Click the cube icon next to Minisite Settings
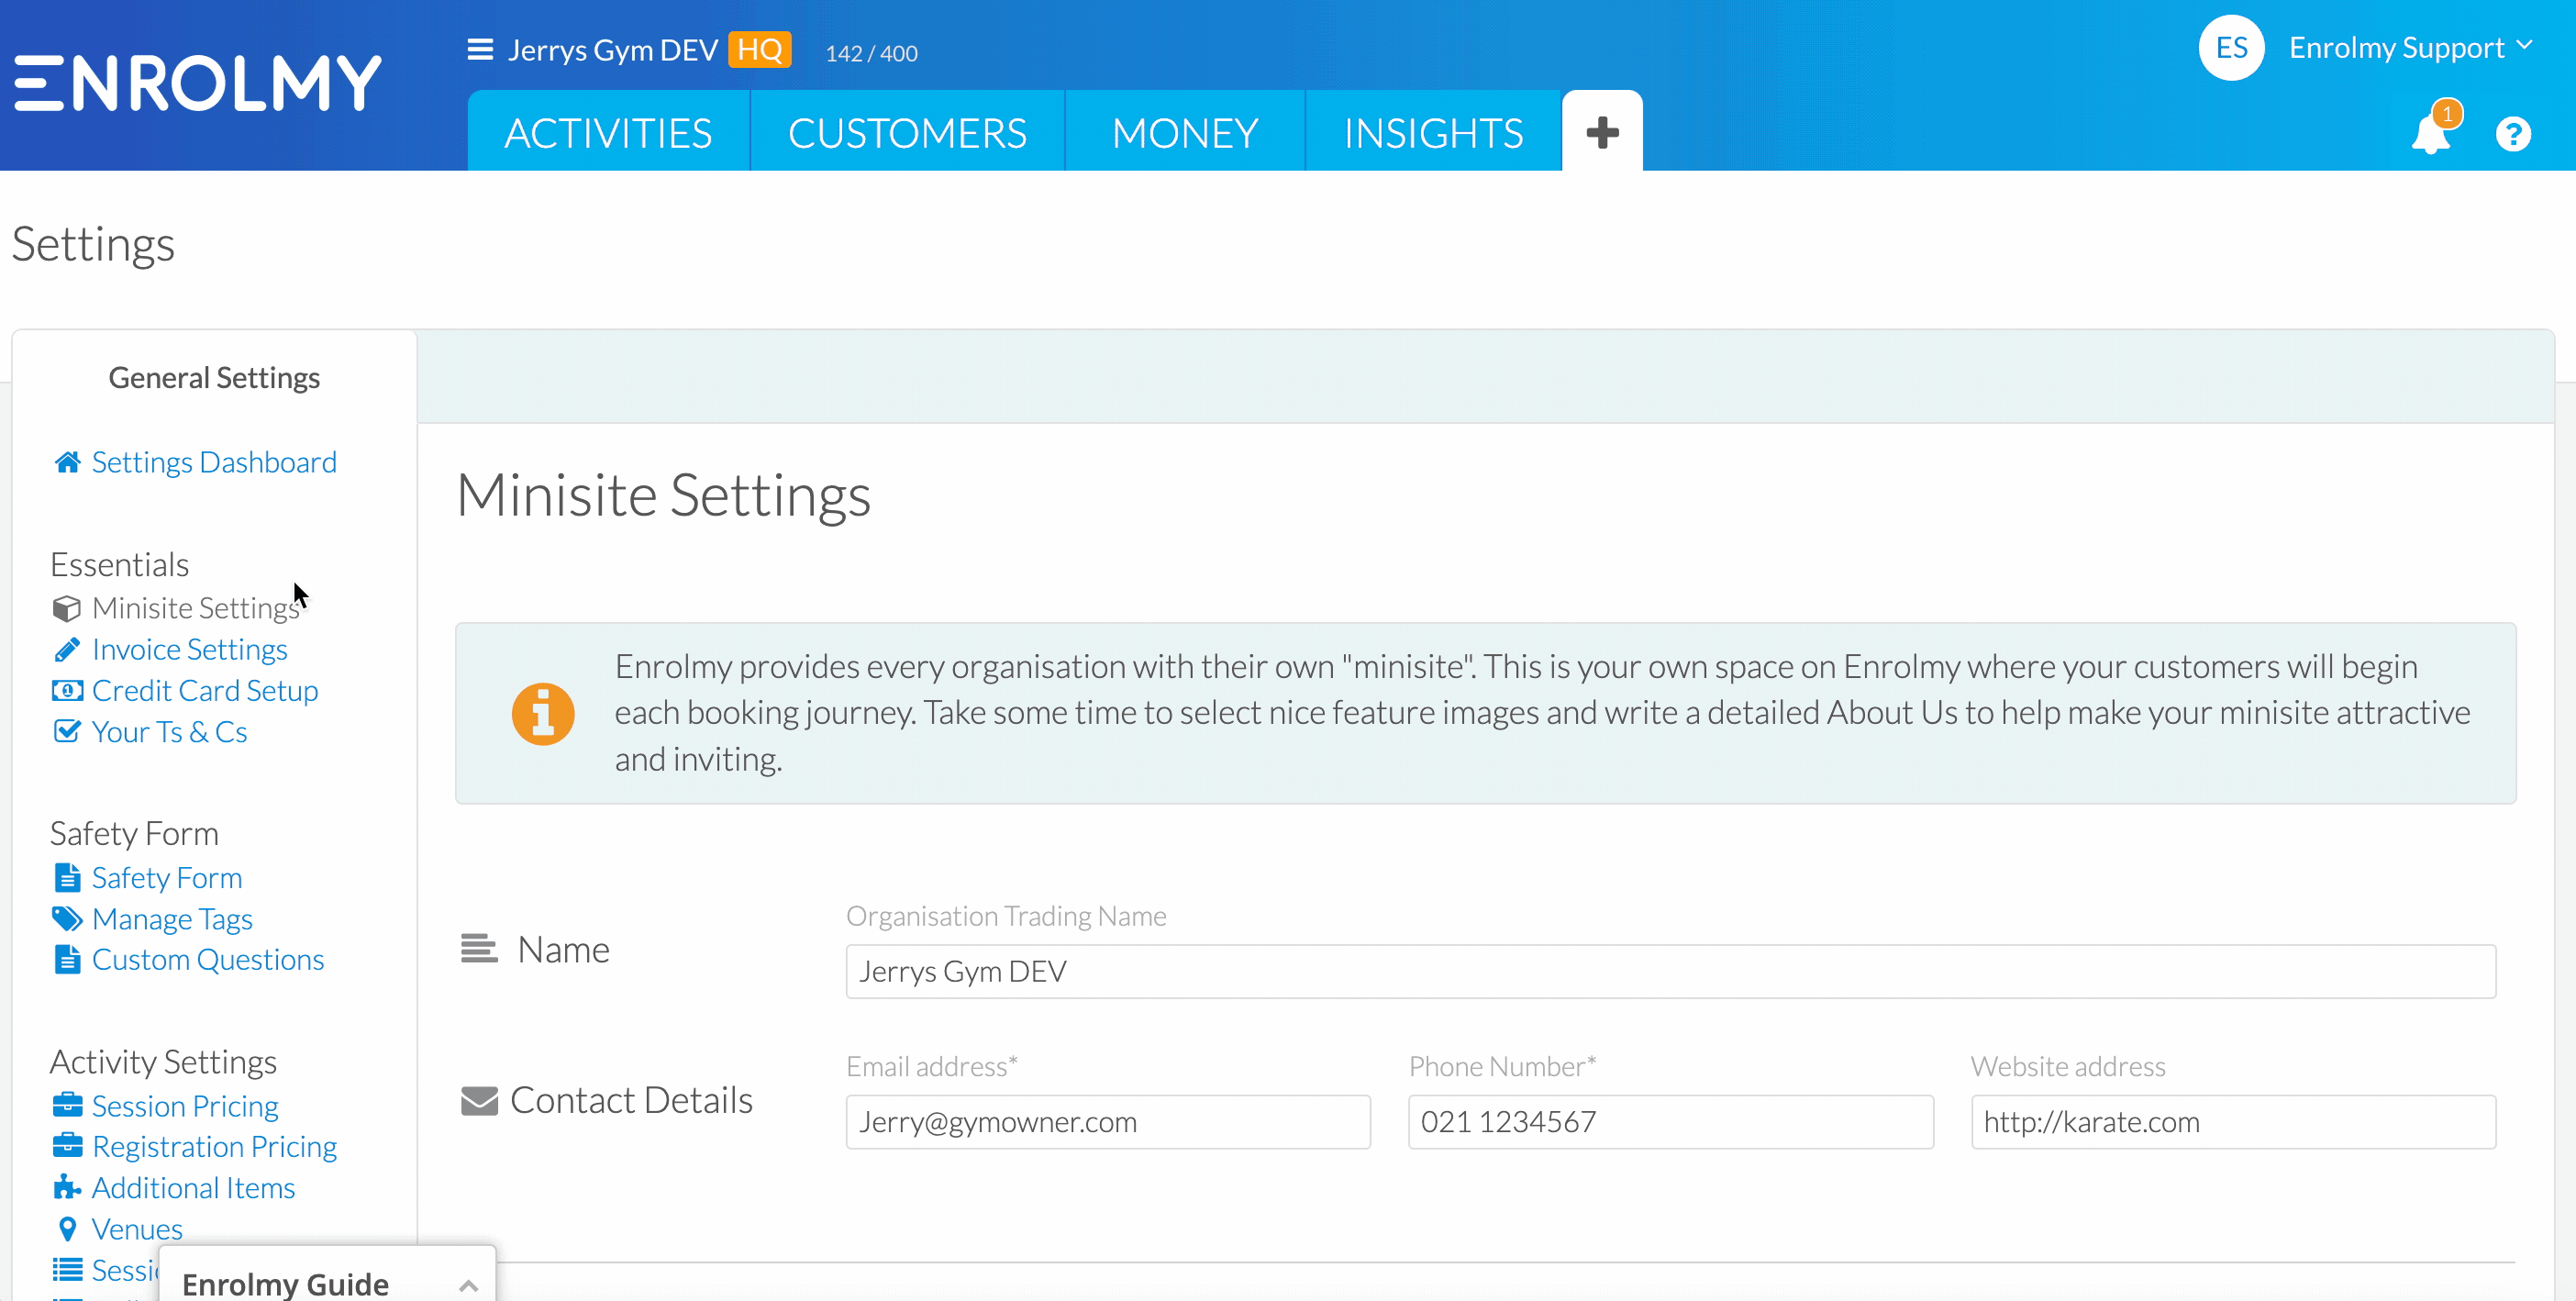The height and width of the screenshot is (1301, 2576). [67, 608]
